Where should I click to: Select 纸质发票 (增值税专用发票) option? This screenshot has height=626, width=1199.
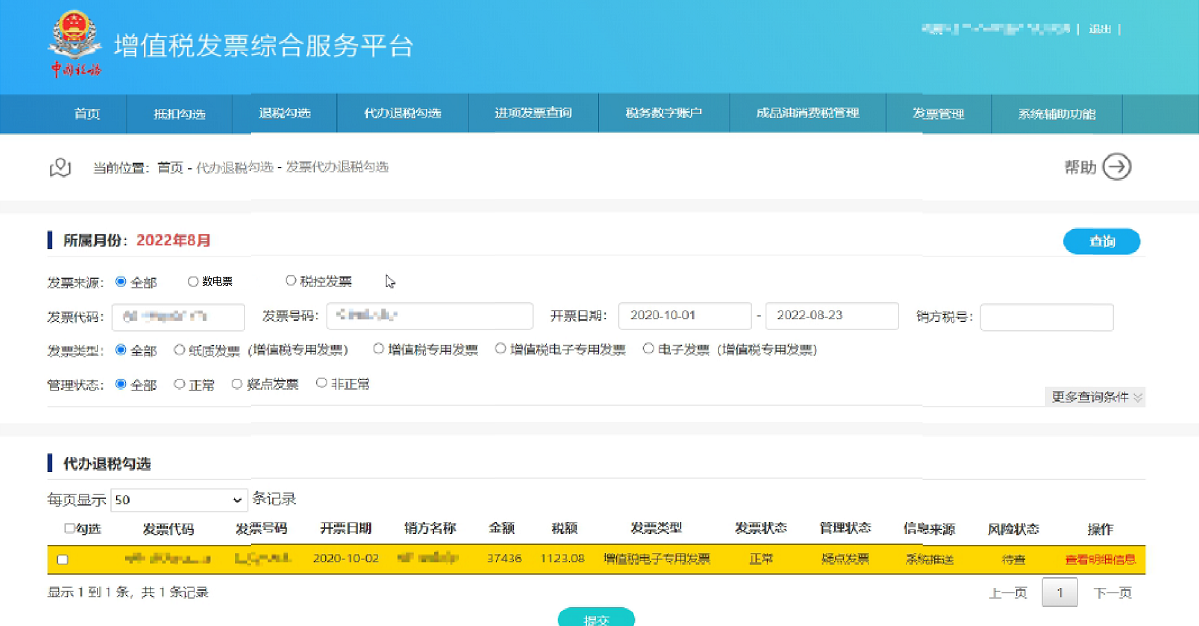click(180, 349)
